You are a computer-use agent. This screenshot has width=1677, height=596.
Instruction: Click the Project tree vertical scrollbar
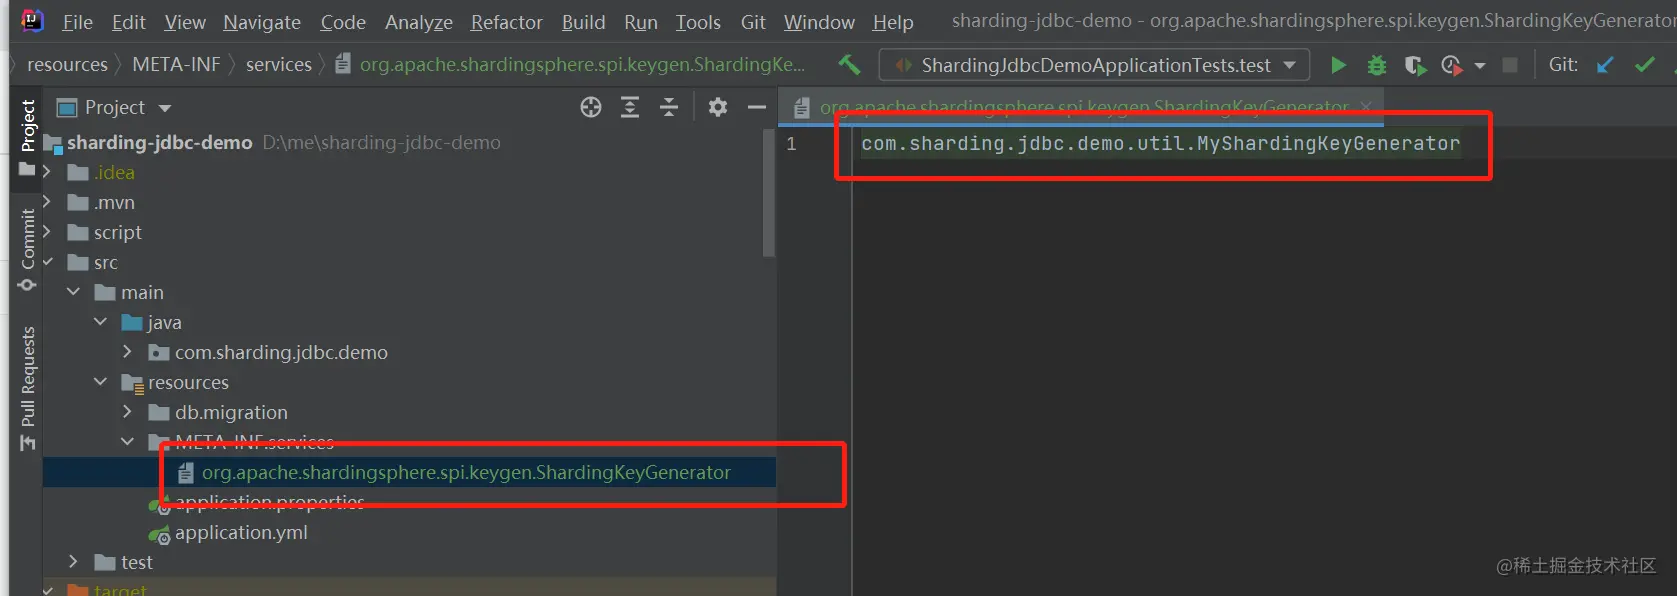point(768,192)
